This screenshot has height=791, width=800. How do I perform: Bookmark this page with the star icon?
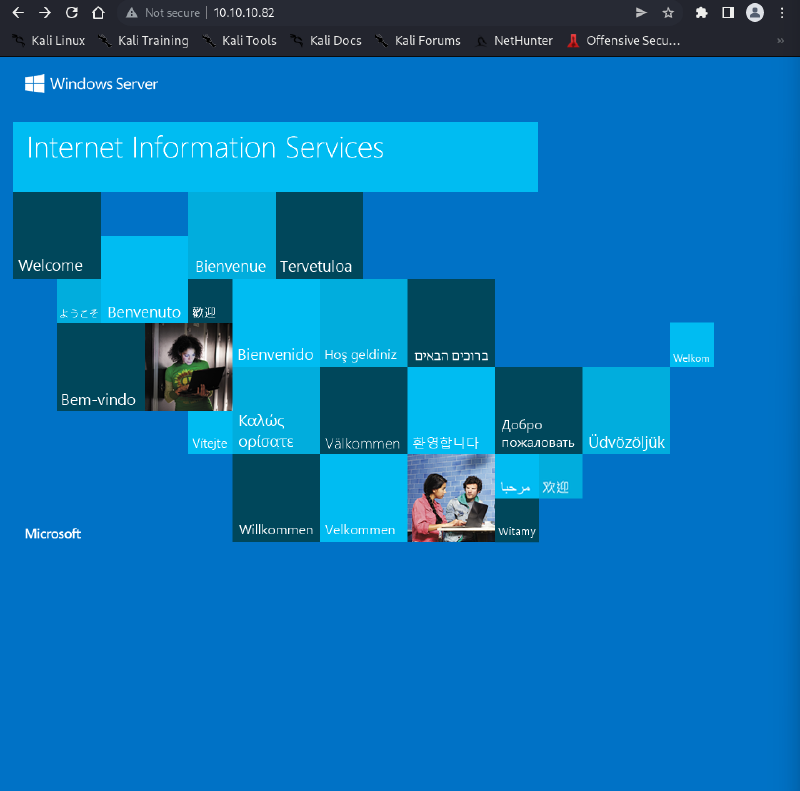tap(668, 13)
